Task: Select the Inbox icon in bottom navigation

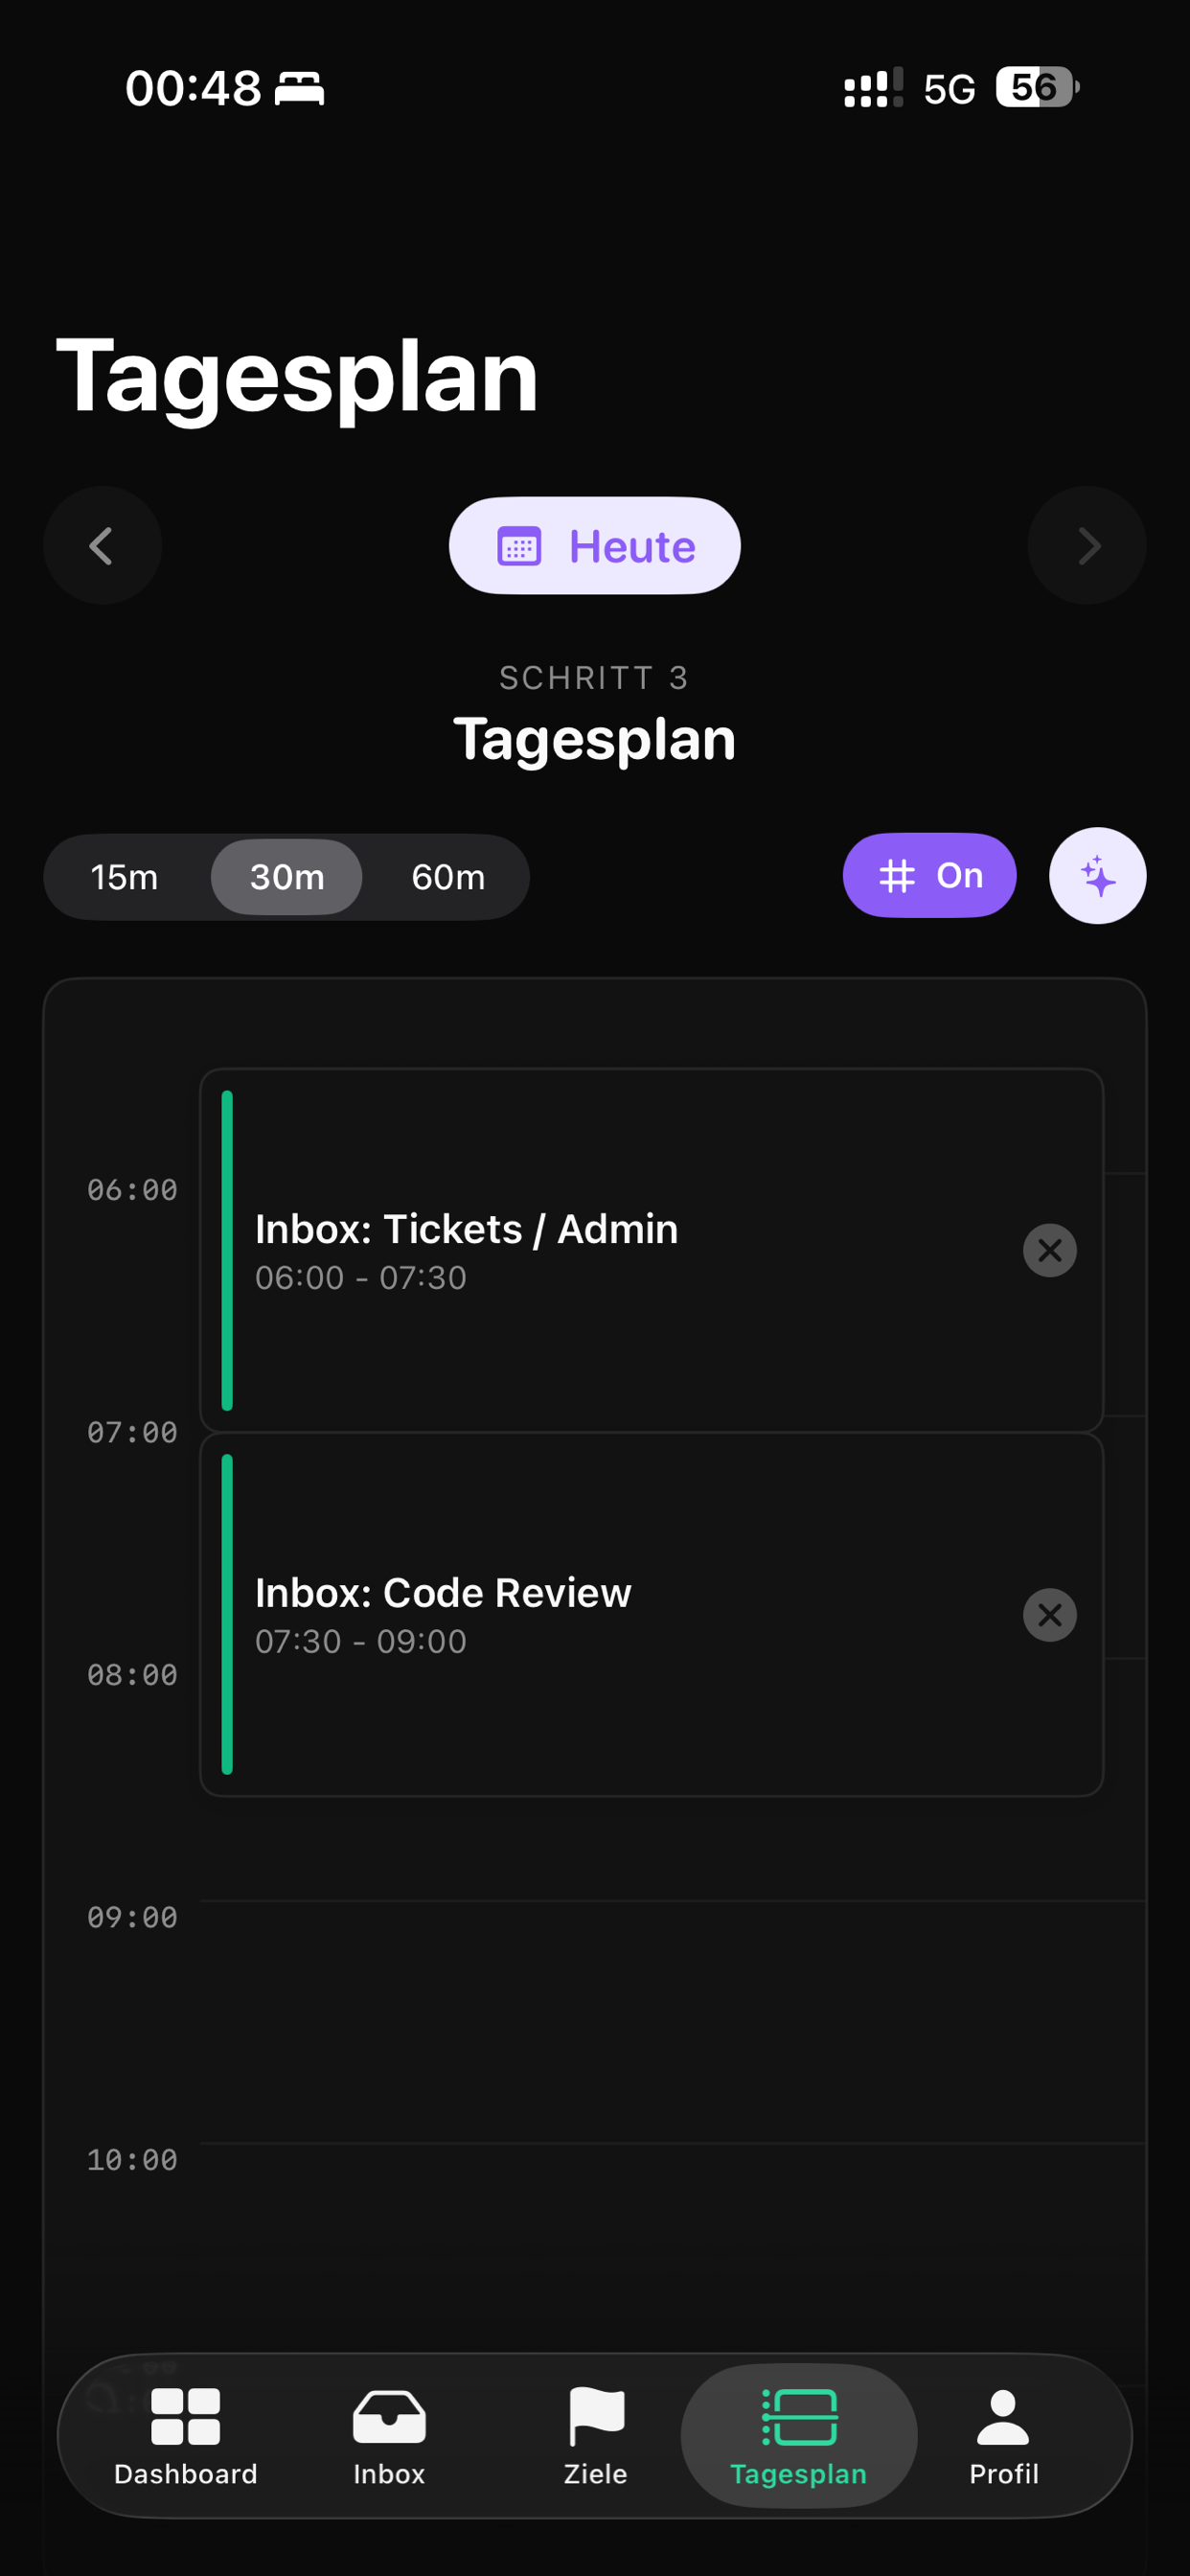Action: 388,2418
